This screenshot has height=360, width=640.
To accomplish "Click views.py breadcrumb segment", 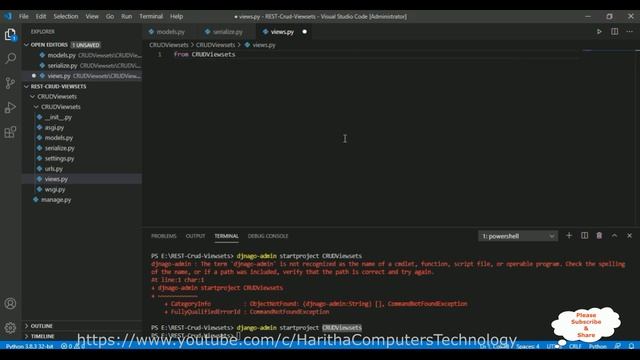I will coord(264,45).
